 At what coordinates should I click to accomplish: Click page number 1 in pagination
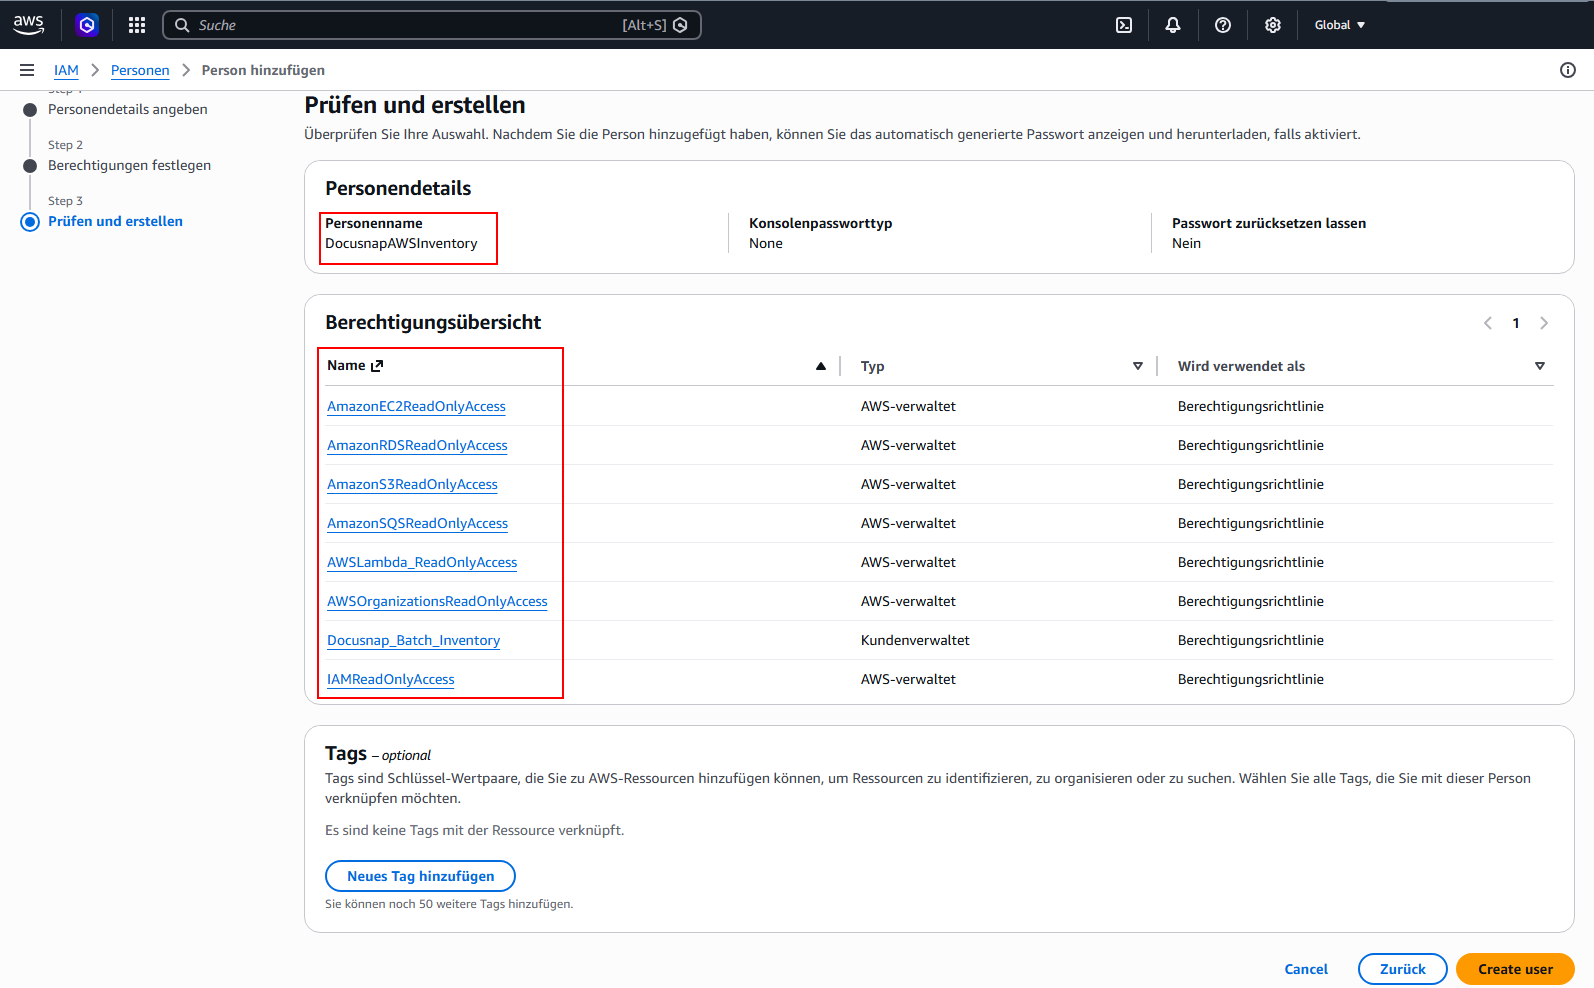[1516, 323]
